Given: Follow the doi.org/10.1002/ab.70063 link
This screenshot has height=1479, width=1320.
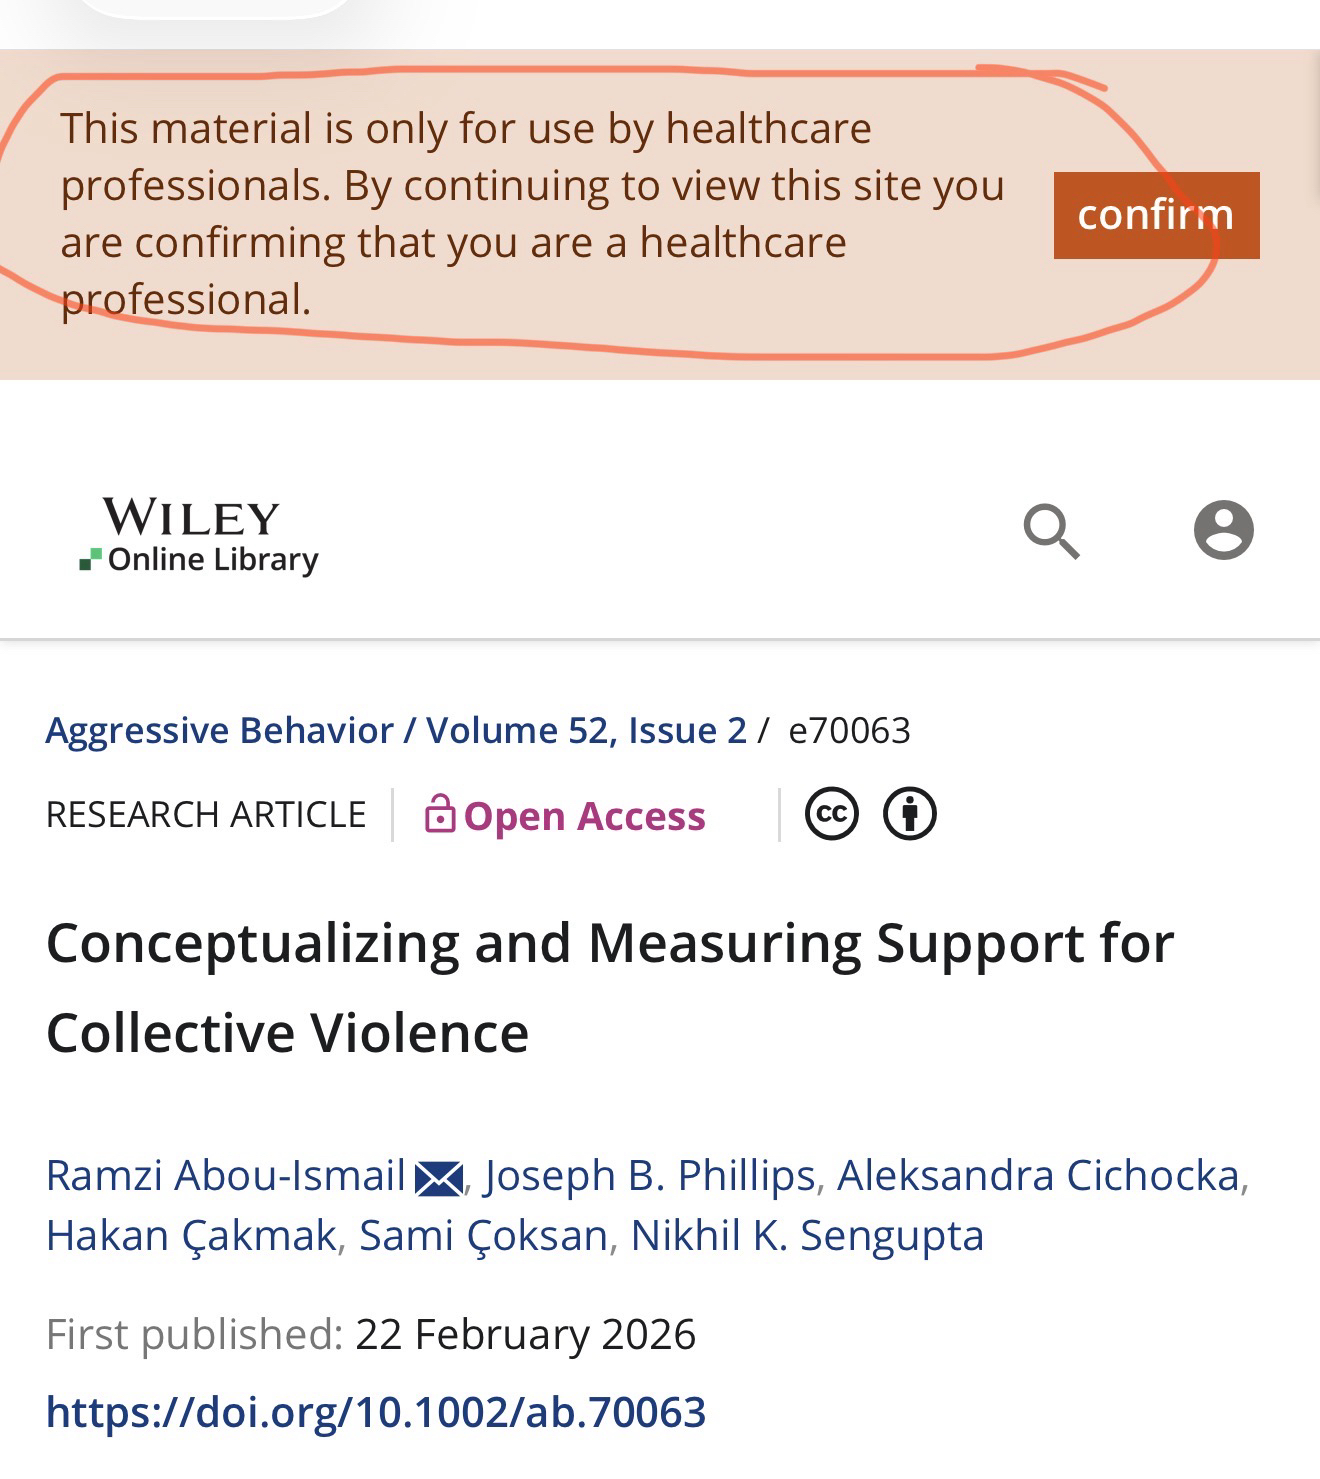Looking at the screenshot, I should tap(376, 1412).
